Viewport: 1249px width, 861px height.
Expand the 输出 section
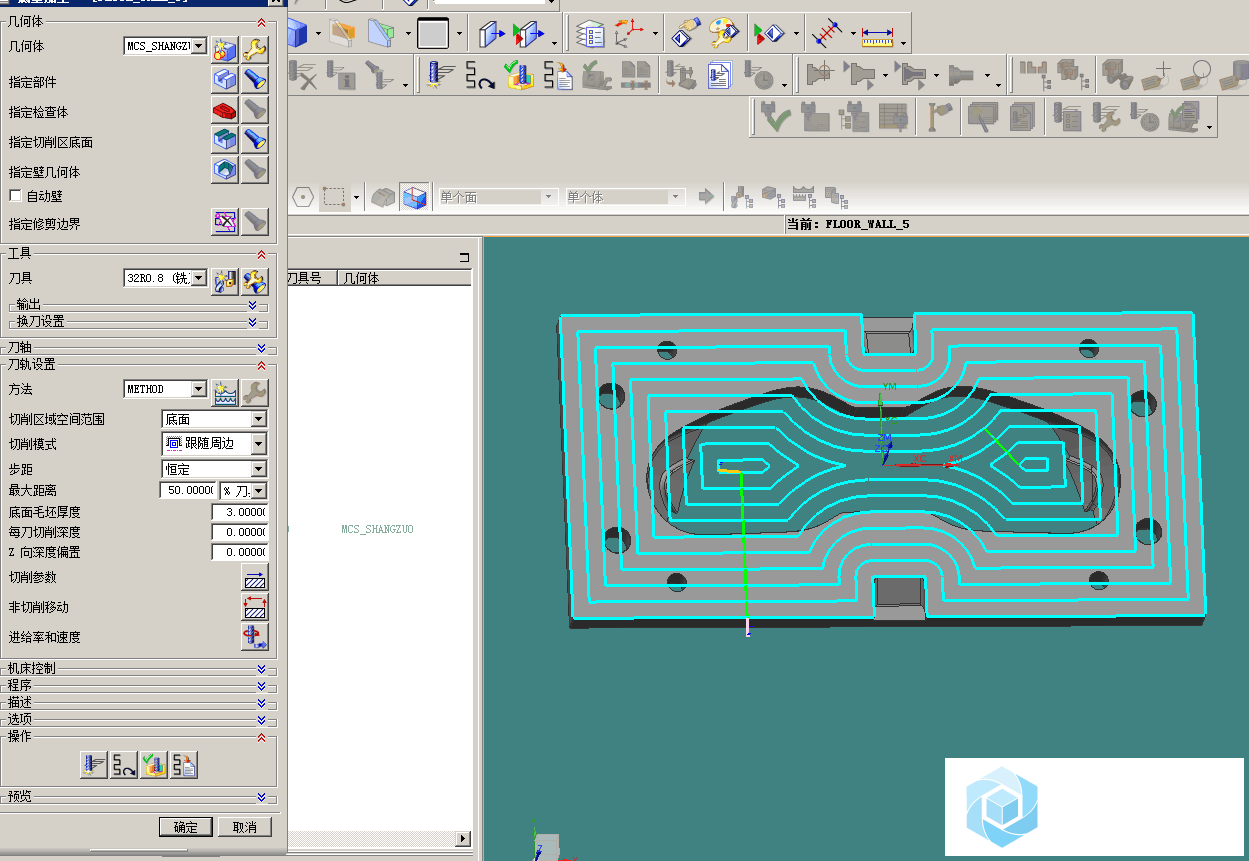click(252, 304)
